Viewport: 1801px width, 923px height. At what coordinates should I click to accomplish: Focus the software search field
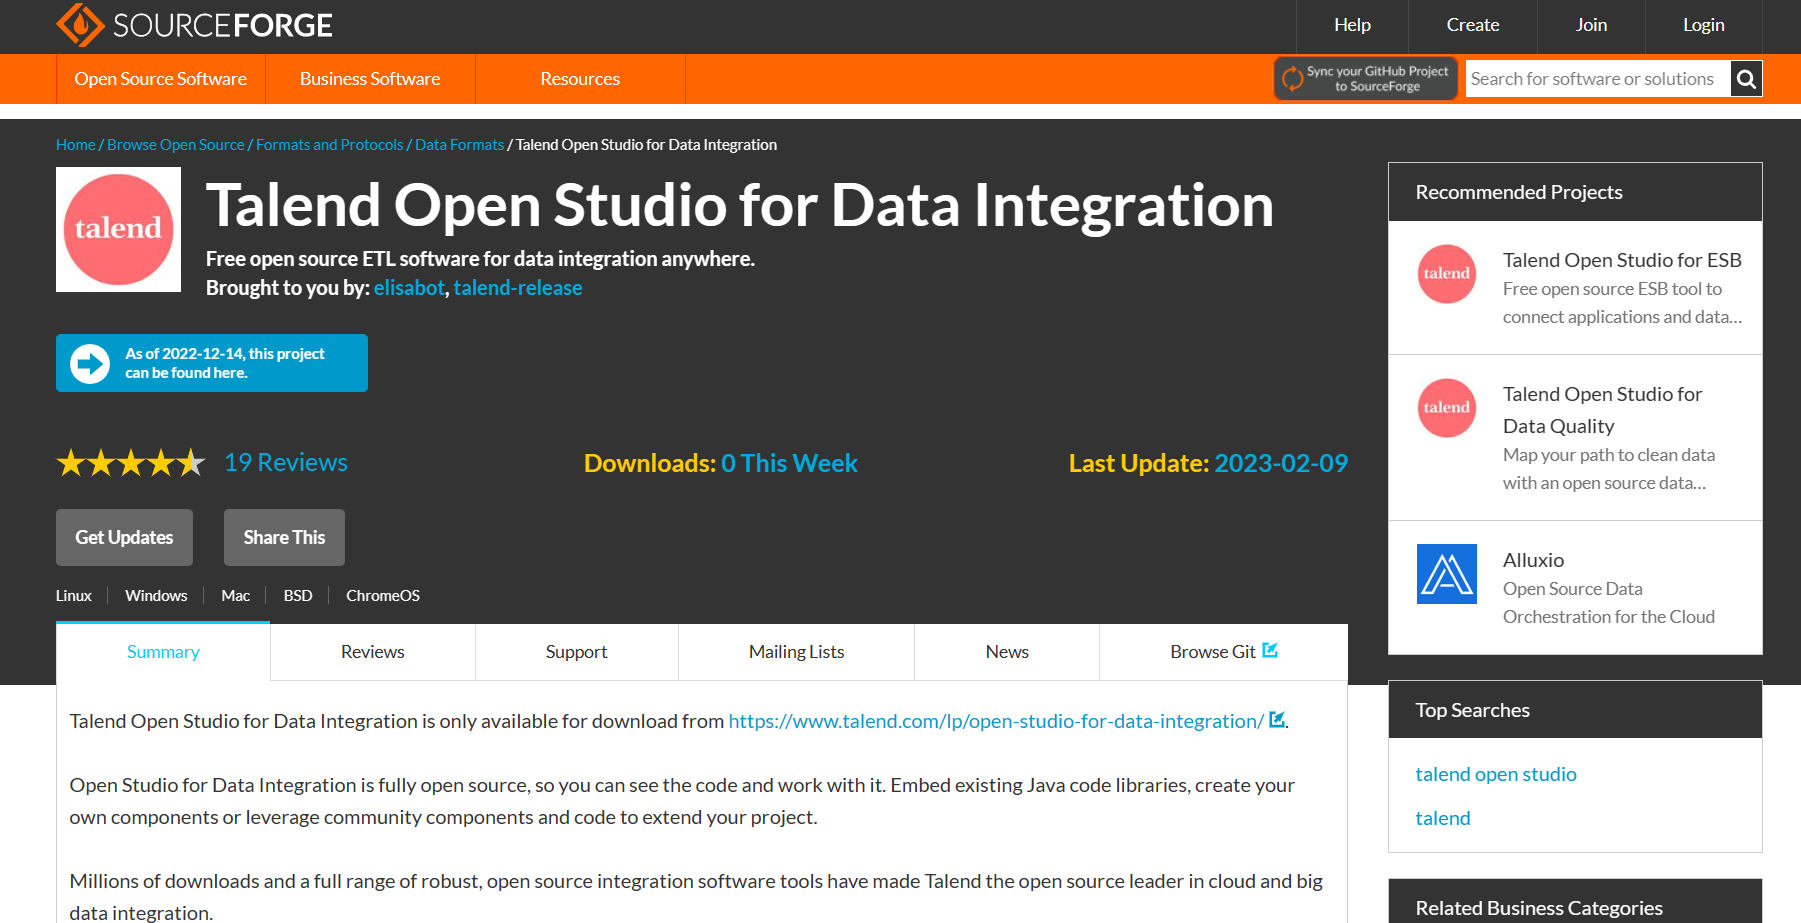pyautogui.click(x=1598, y=79)
